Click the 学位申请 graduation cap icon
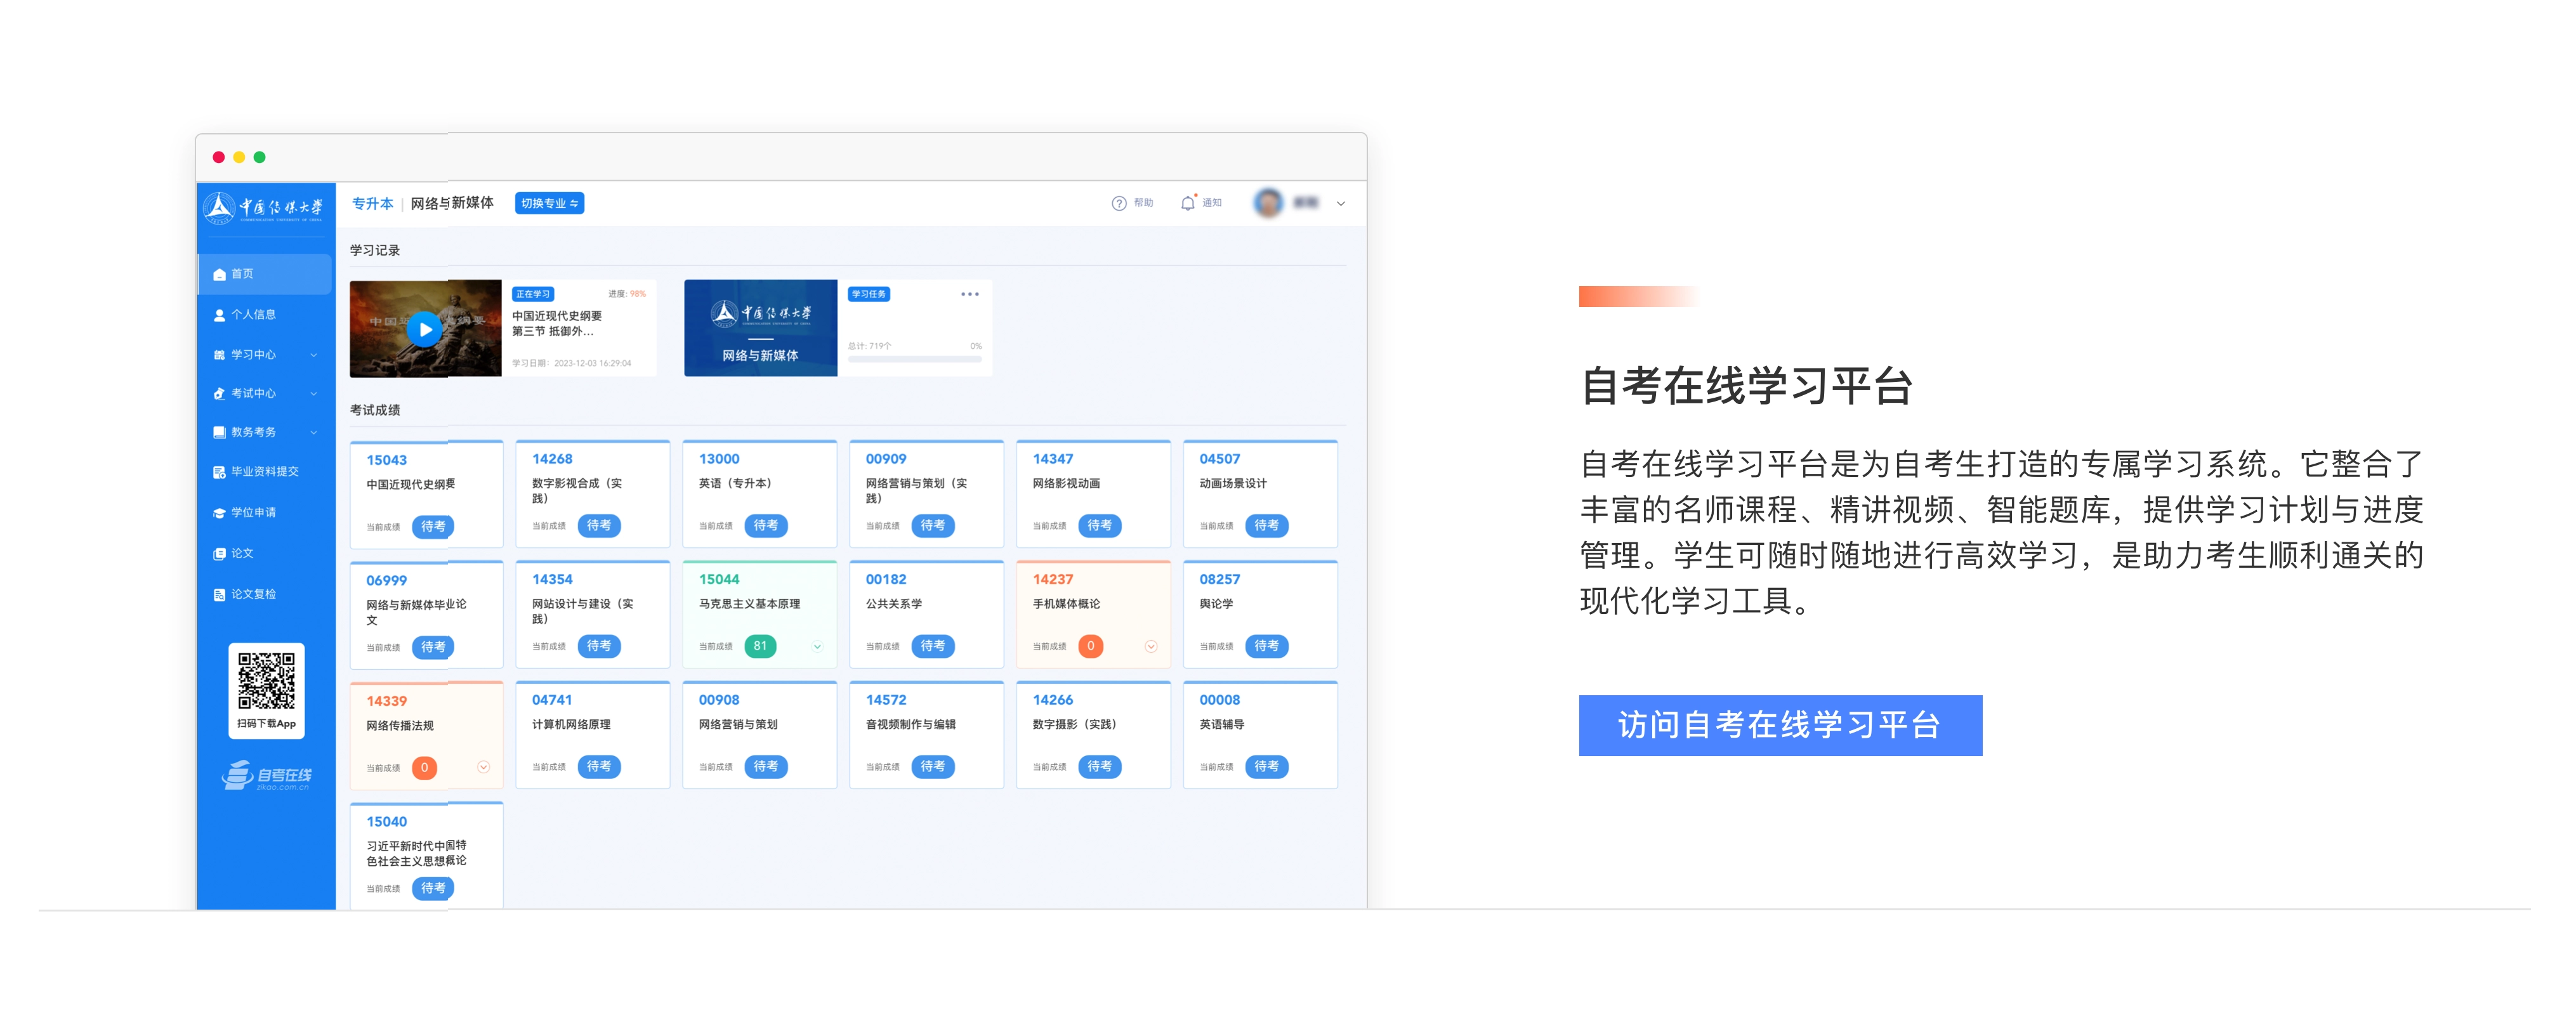 coord(219,513)
